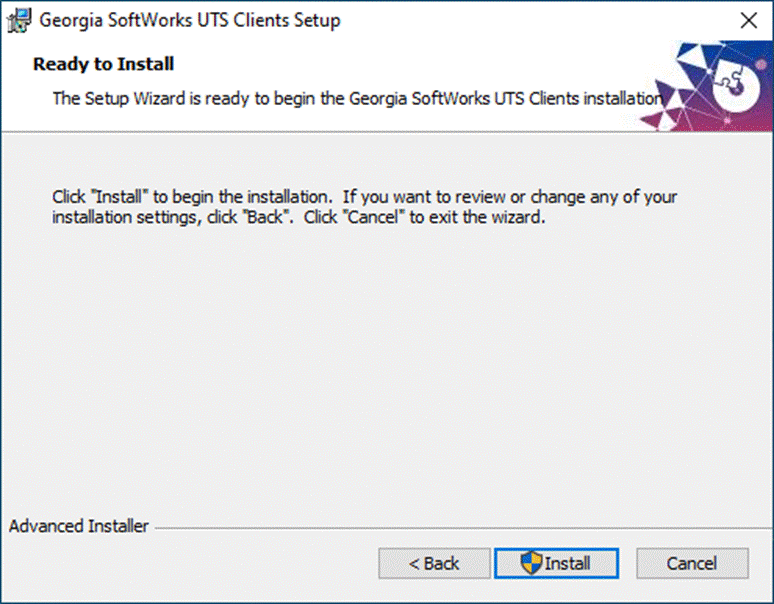The width and height of the screenshot is (774, 604).
Task: Close the setup window with X
Action: 748,21
